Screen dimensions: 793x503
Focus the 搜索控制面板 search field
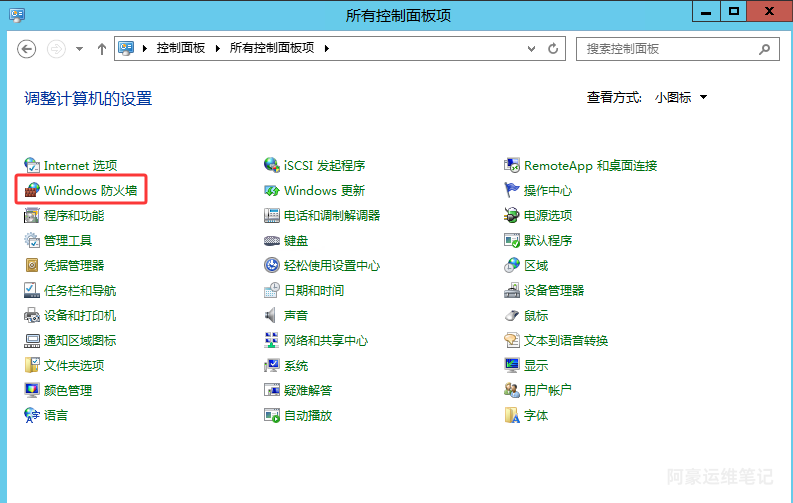pos(678,49)
